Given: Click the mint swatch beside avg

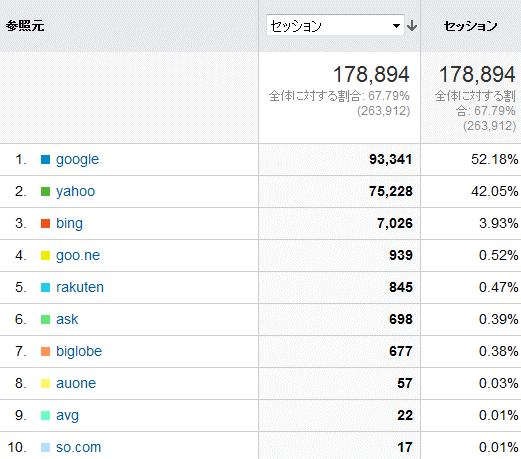Looking at the screenshot, I should (45, 415).
